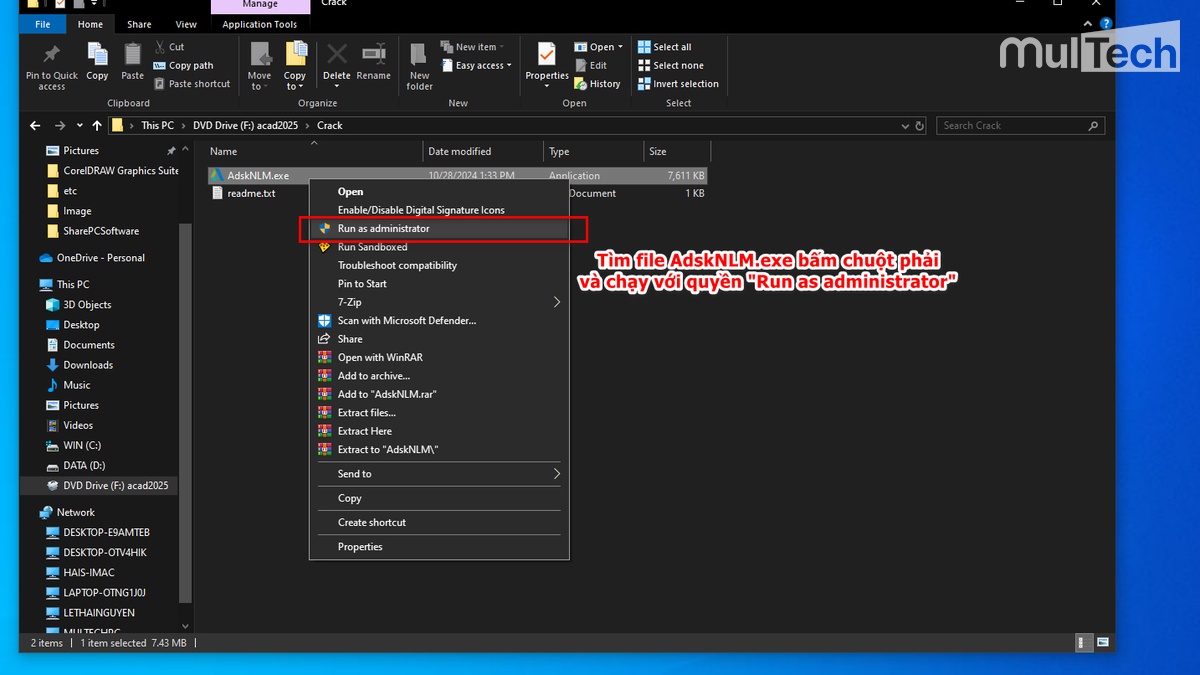
Task: Switch to the View tab
Action: pos(186,23)
